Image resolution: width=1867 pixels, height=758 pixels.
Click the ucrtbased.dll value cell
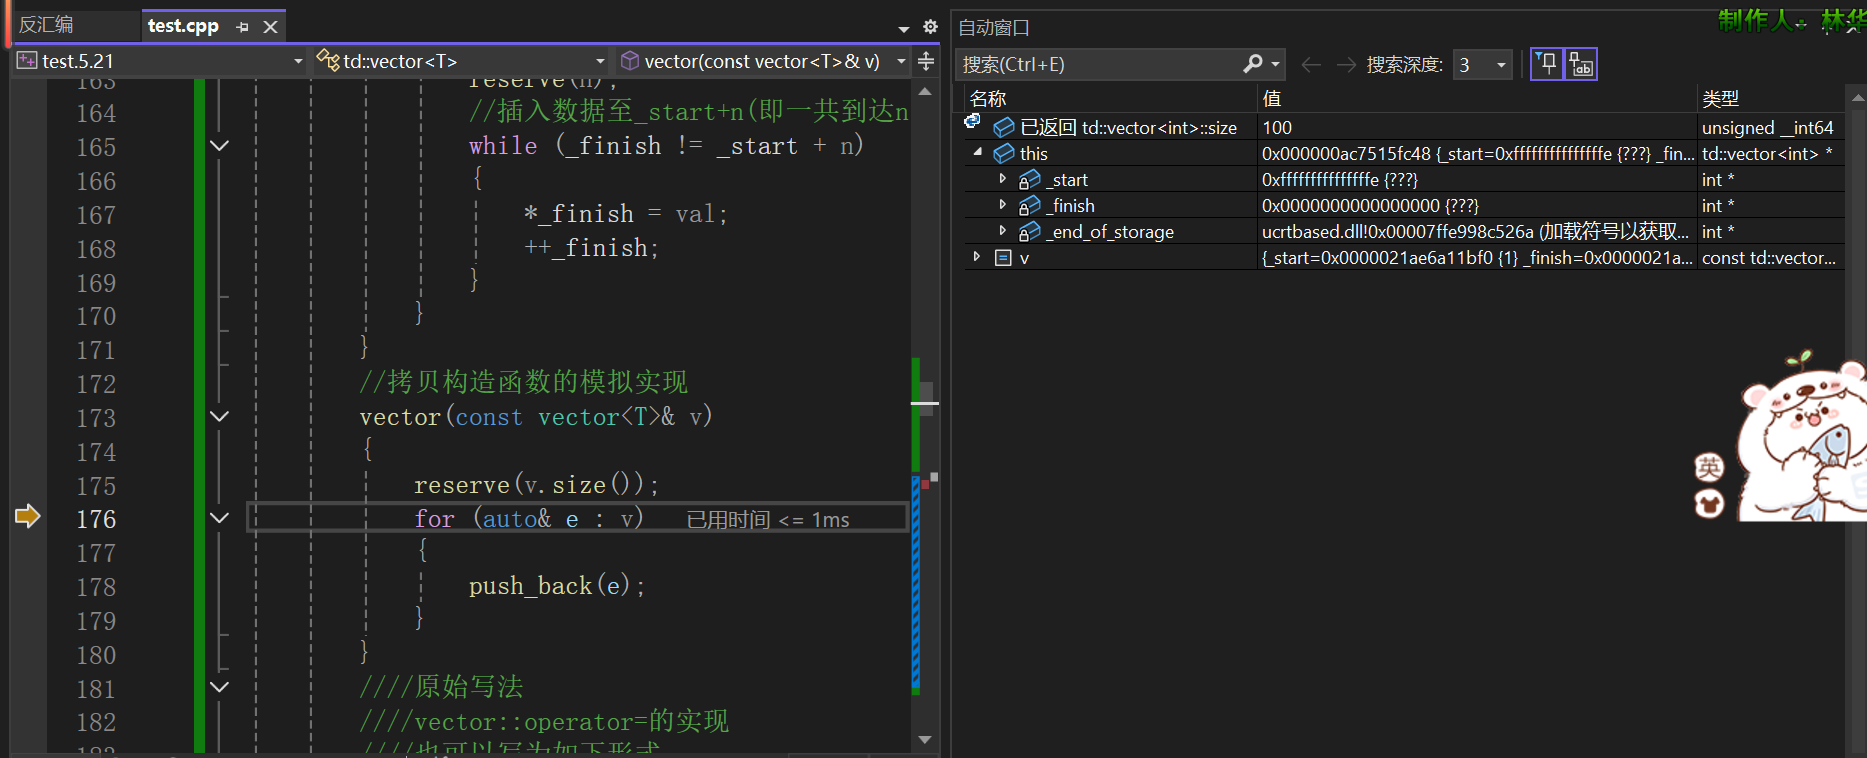(1477, 231)
